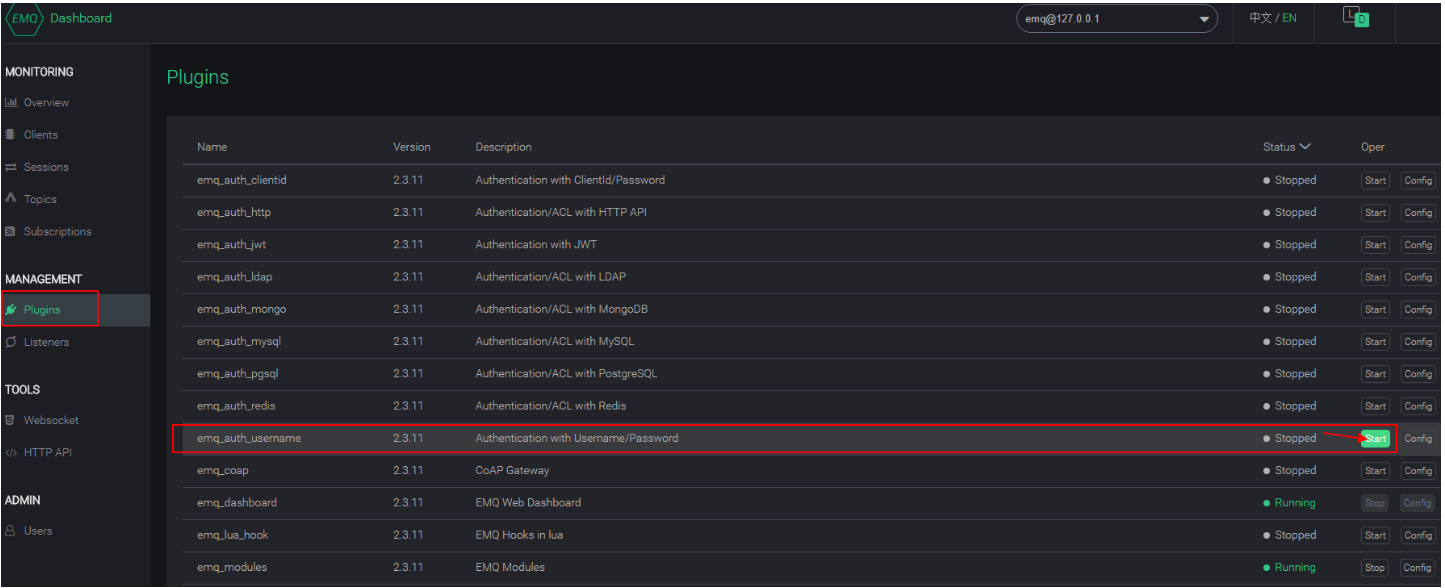1445x588 pixels.
Task: Open the Overview chart icon in sidebar
Action: 11,103
